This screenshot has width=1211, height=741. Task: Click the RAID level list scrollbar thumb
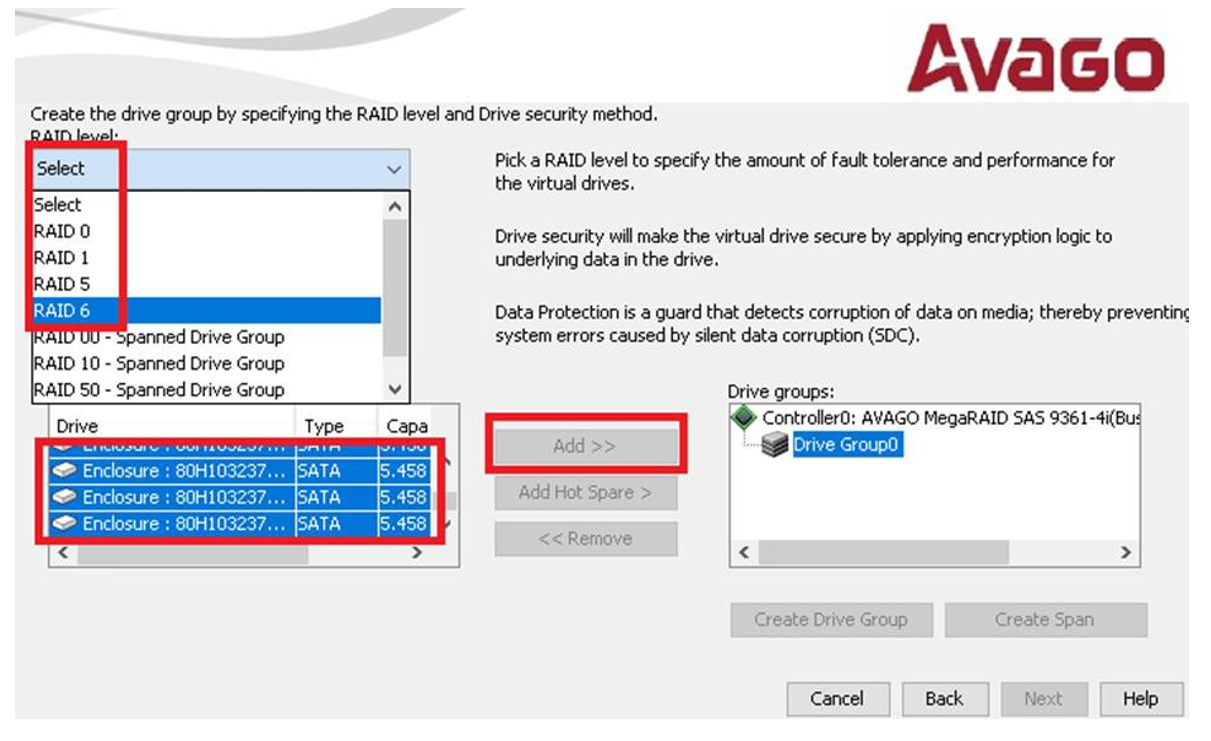tap(395, 288)
